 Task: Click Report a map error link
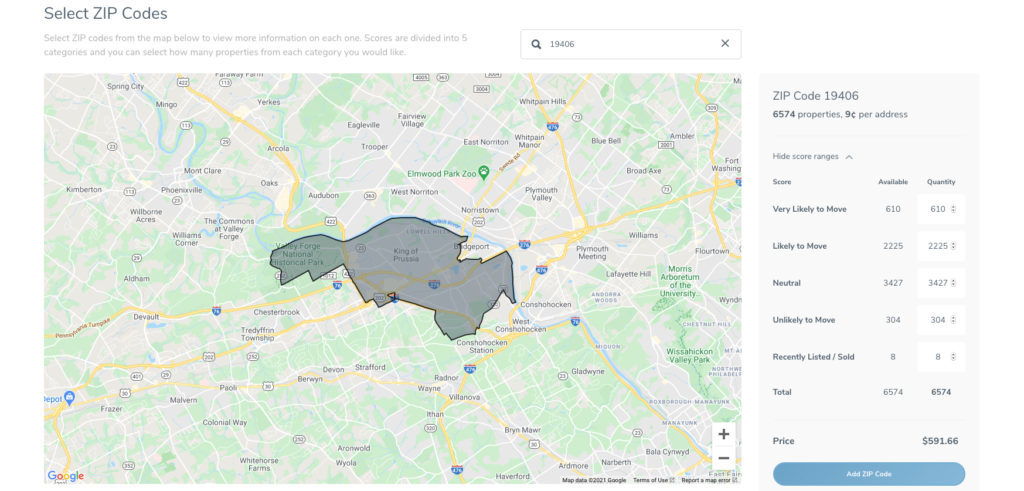tap(706, 480)
